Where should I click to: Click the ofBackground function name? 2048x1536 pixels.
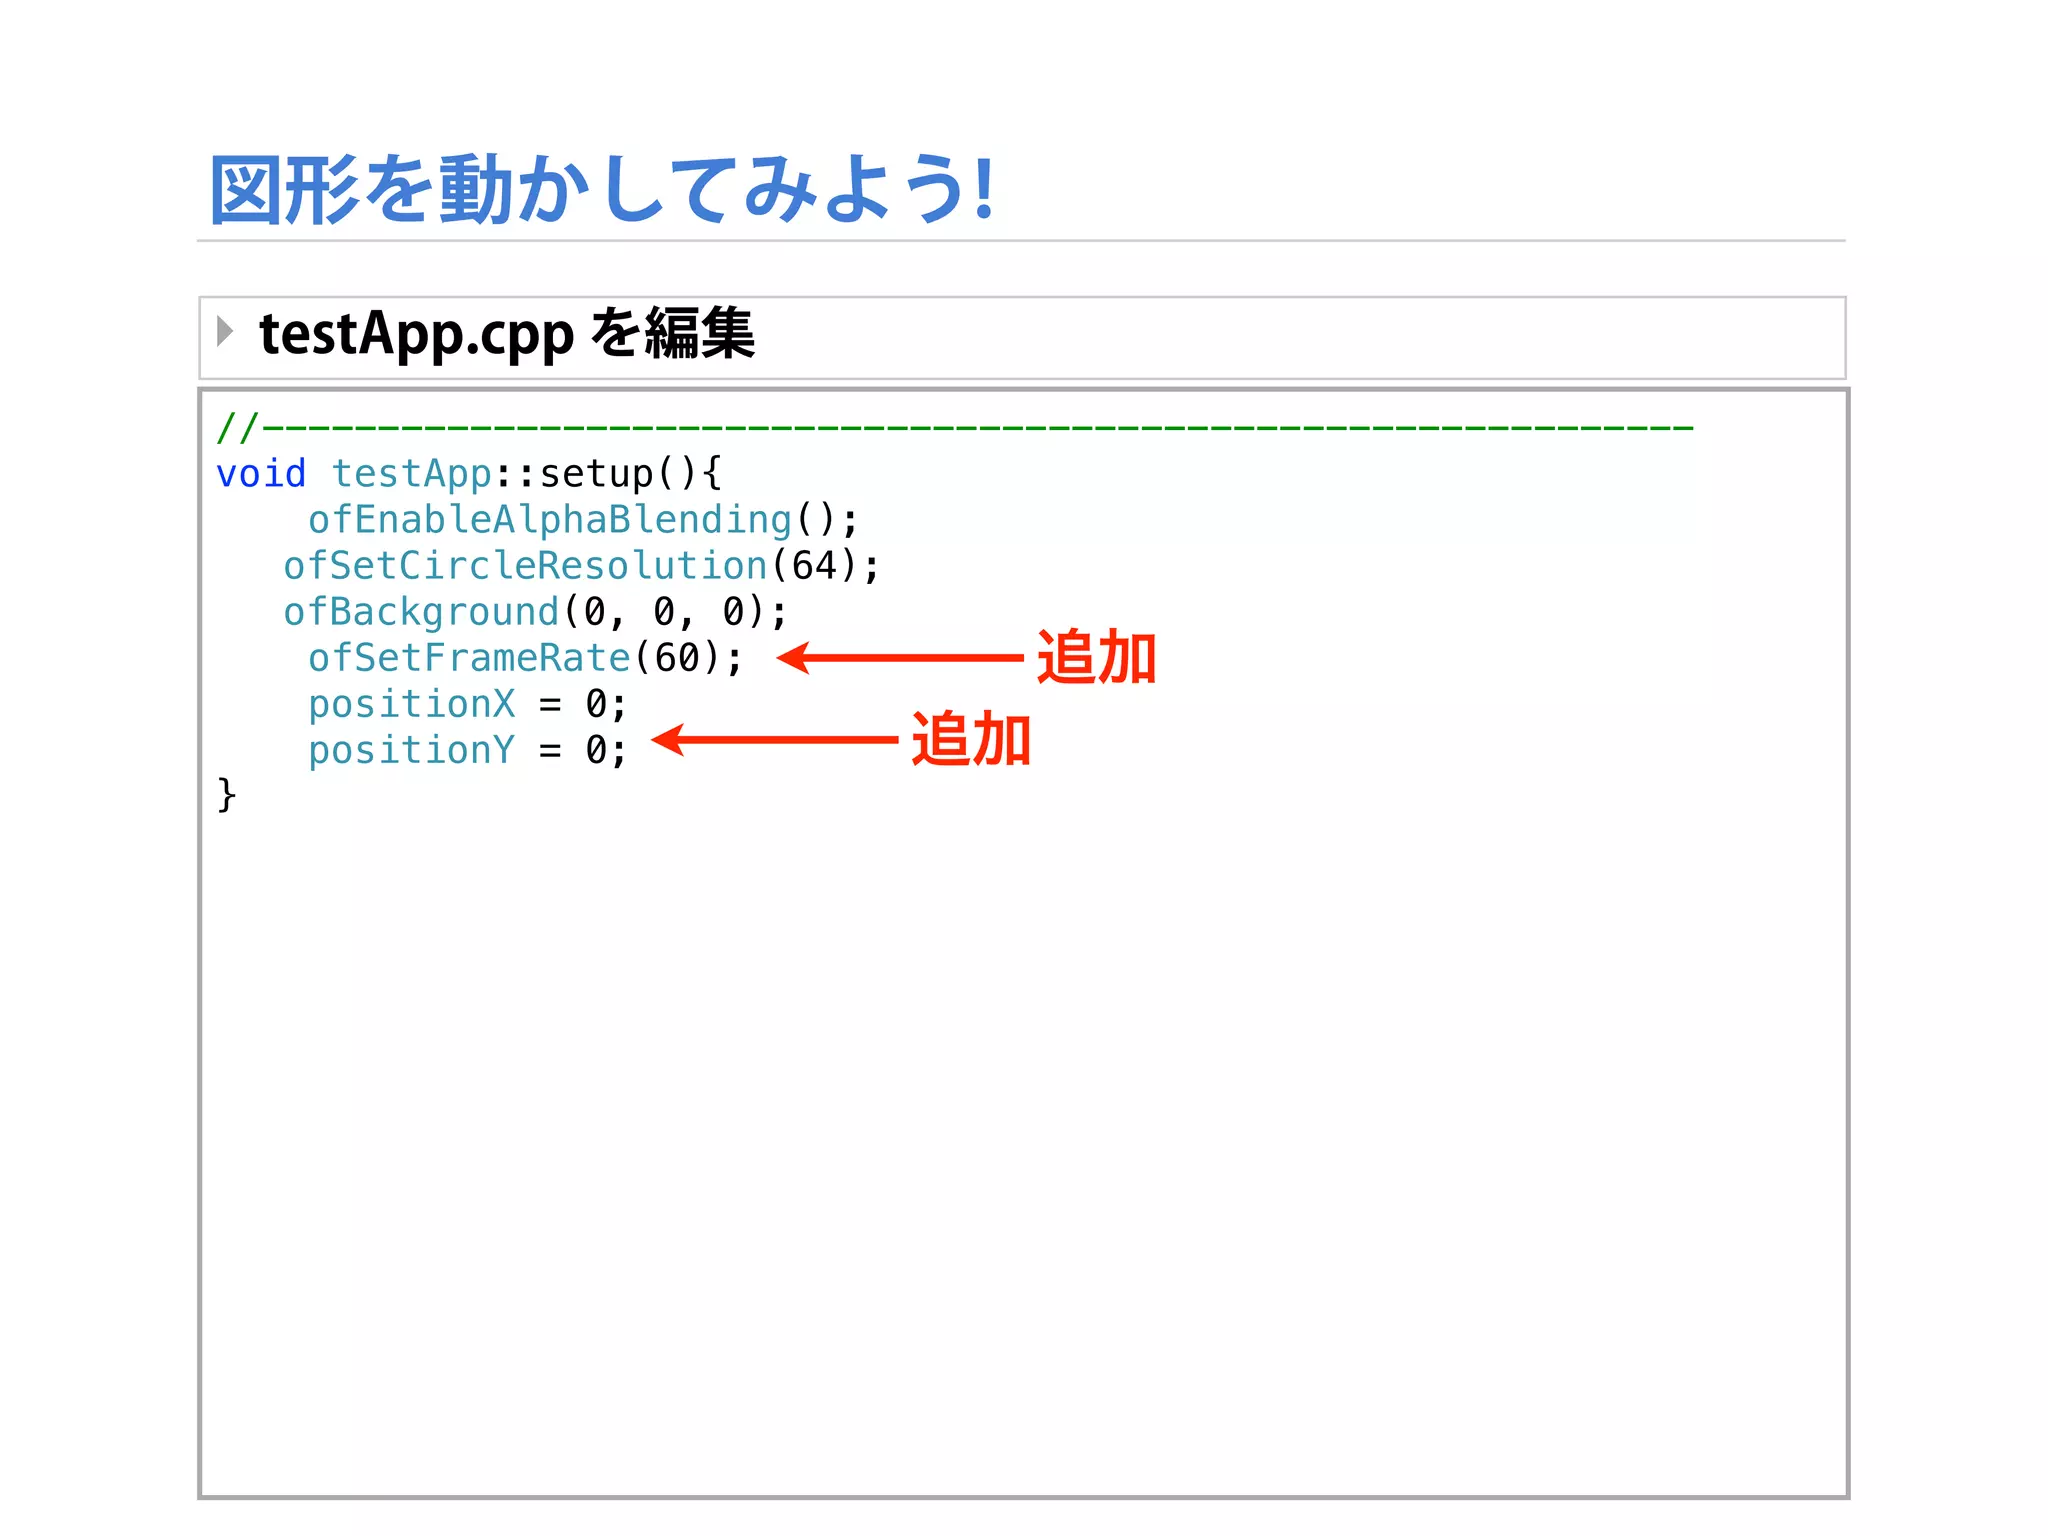click(x=421, y=612)
